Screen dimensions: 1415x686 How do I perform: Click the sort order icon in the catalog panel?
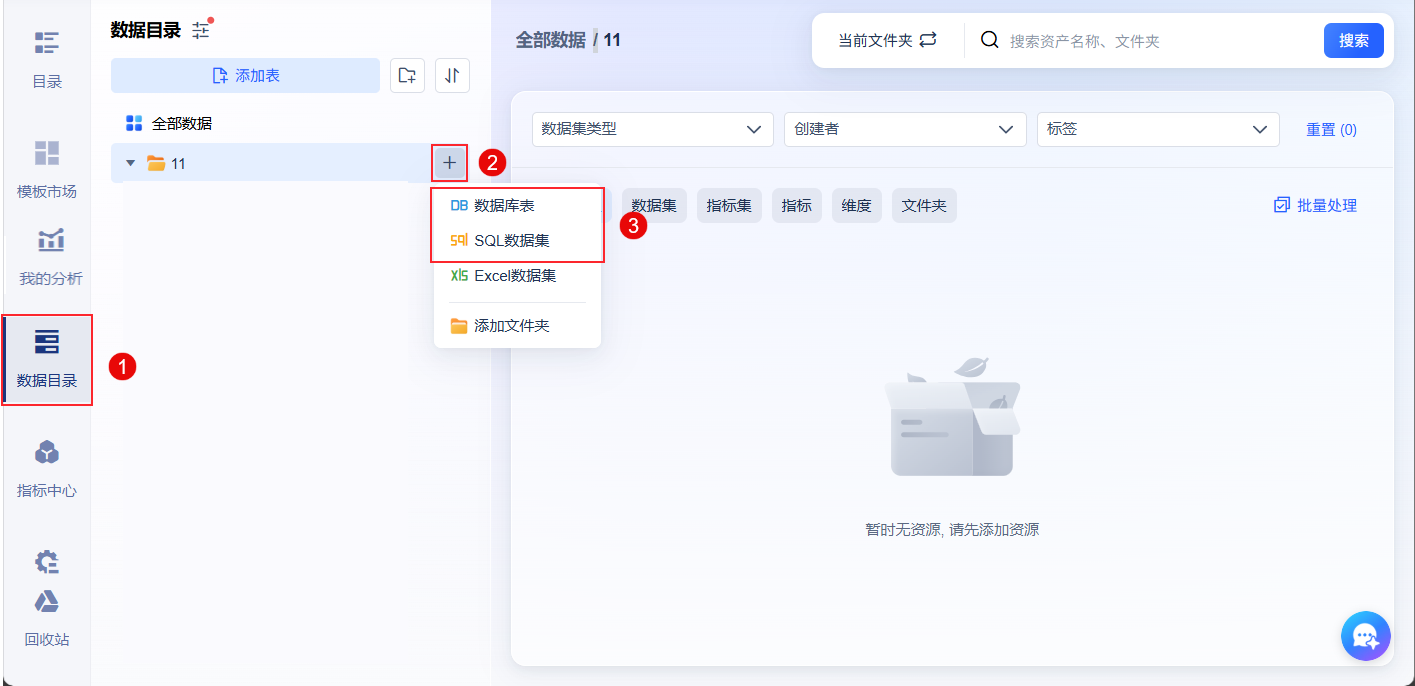pos(452,75)
